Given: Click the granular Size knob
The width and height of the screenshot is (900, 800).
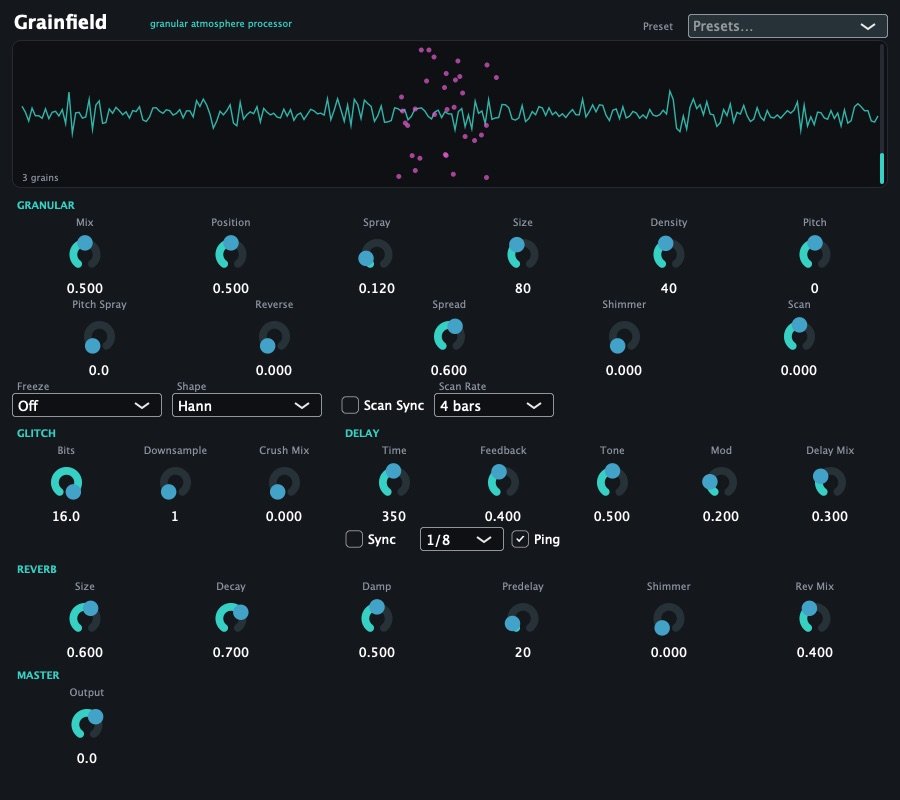Looking at the screenshot, I should click(522, 253).
